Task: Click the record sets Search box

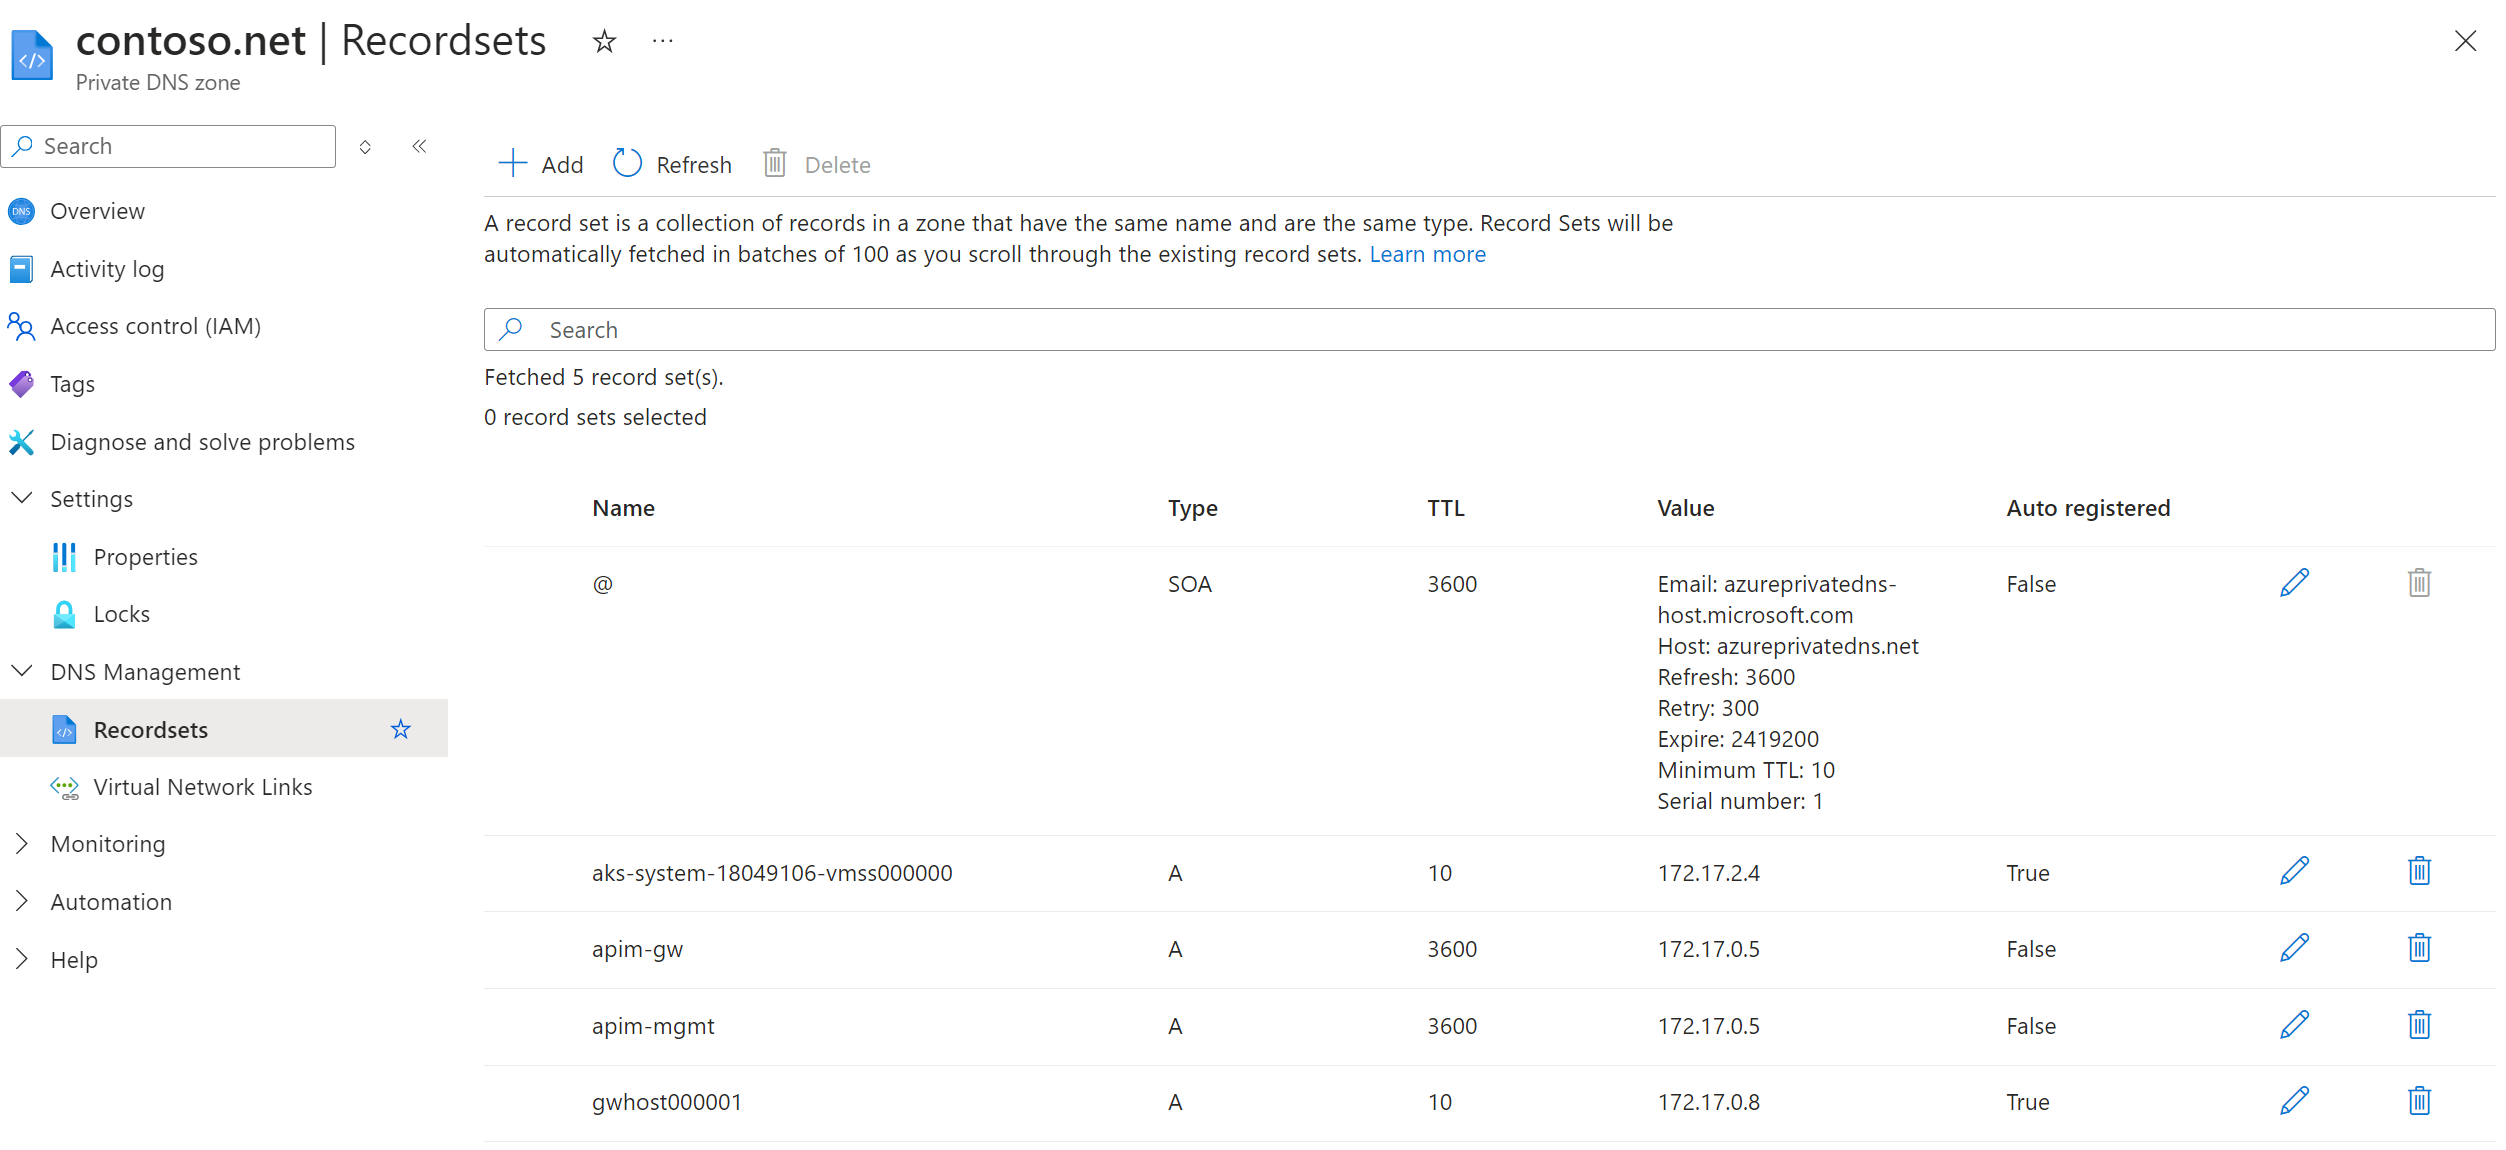Action: point(1489,329)
